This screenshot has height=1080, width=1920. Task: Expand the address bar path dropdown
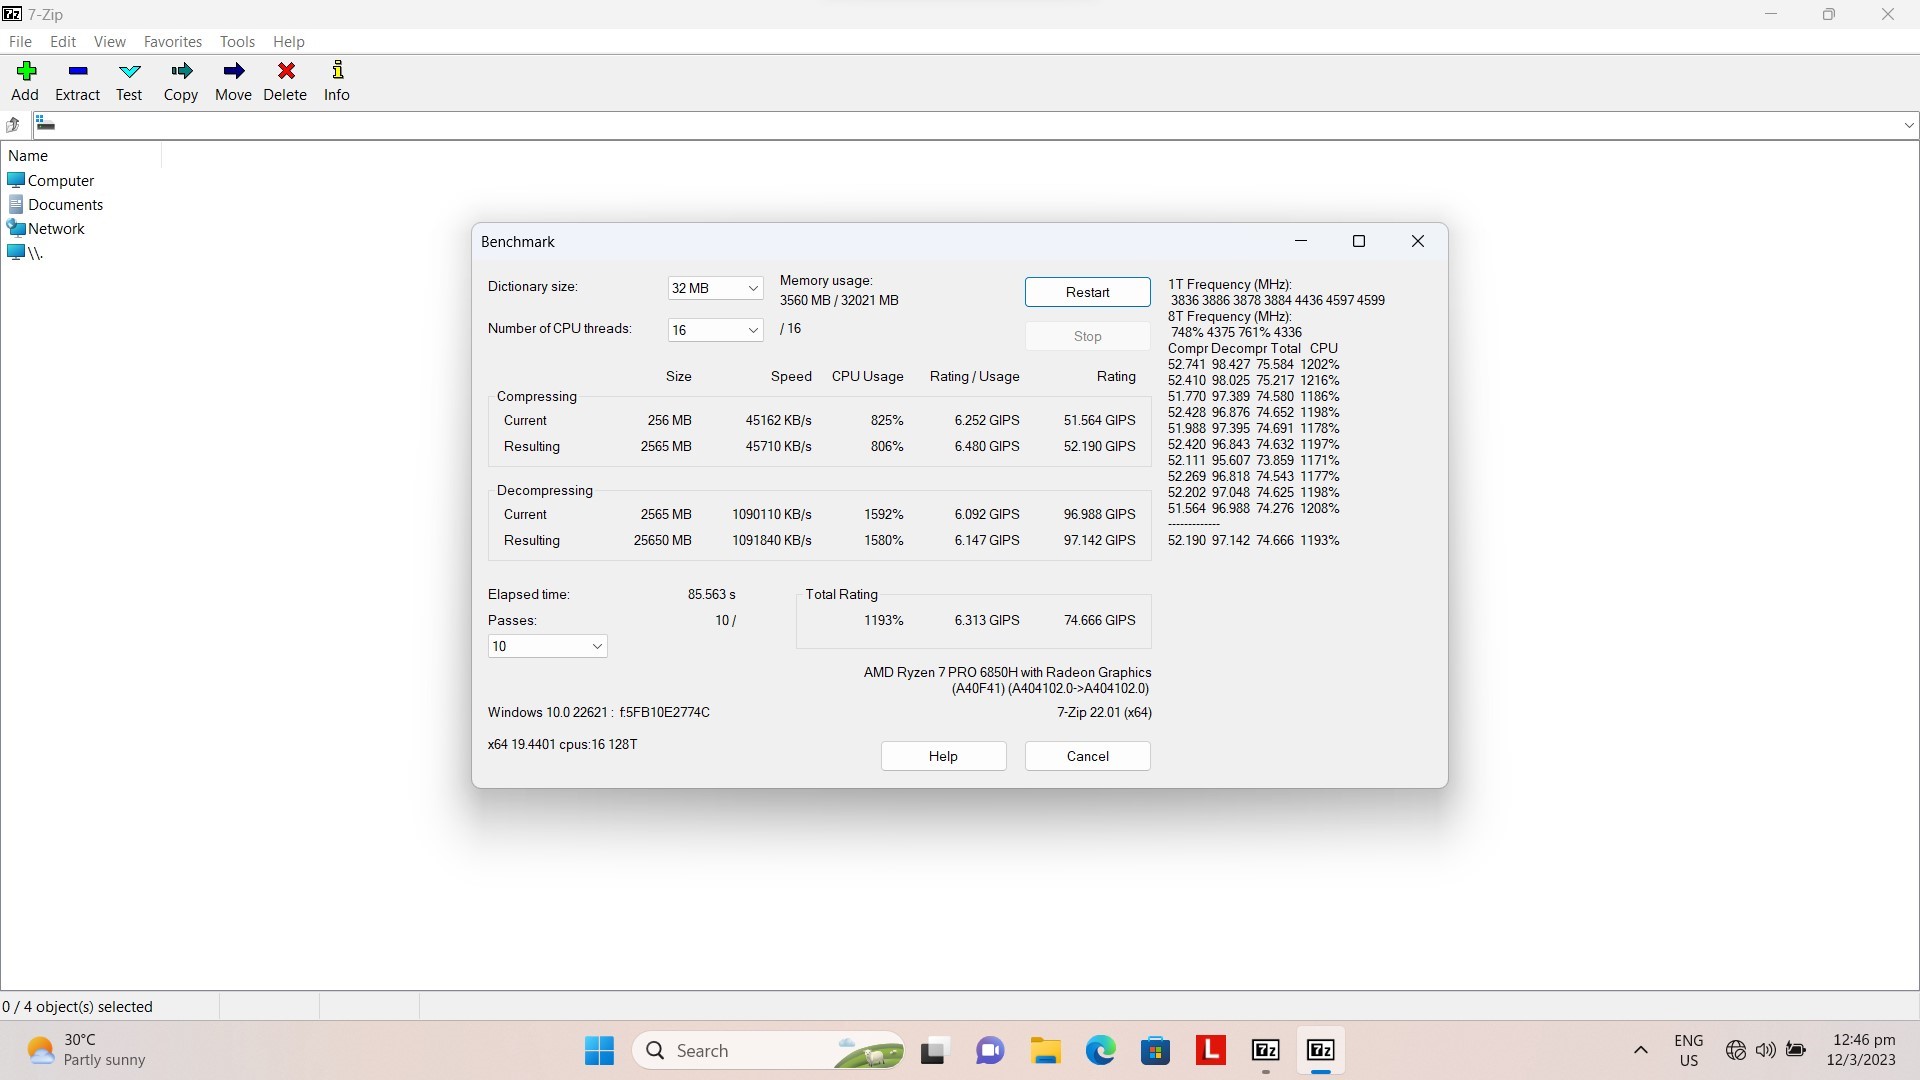[1908, 125]
